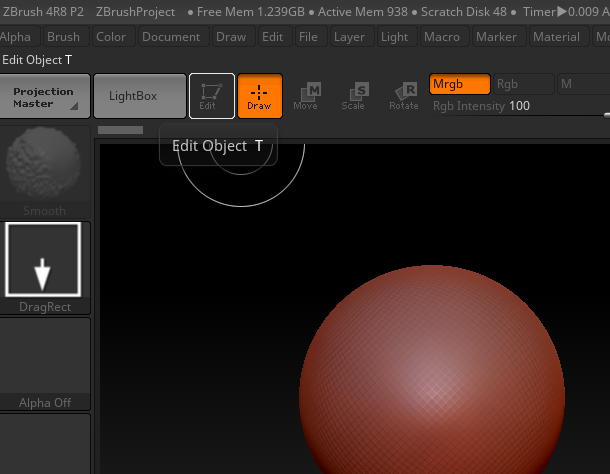Select the Draw mode button
Viewport: 610px width, 474px height.
tap(259, 96)
